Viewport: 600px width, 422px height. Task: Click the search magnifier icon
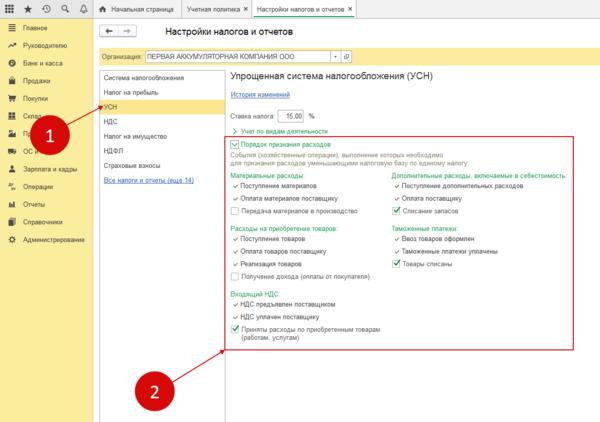click(62, 9)
